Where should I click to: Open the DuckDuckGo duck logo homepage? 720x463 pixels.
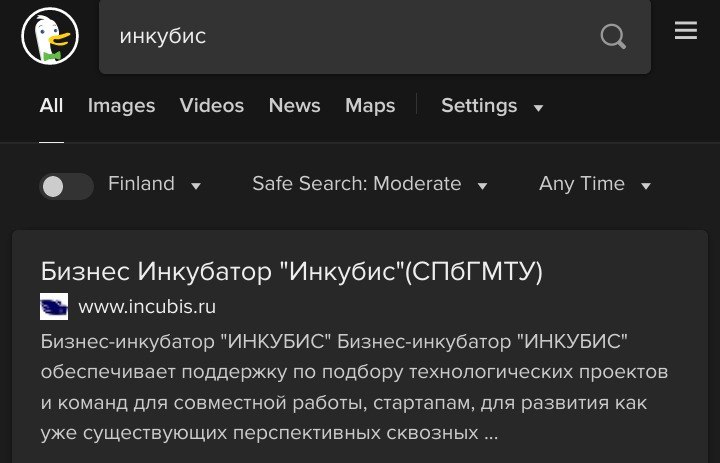coord(50,36)
